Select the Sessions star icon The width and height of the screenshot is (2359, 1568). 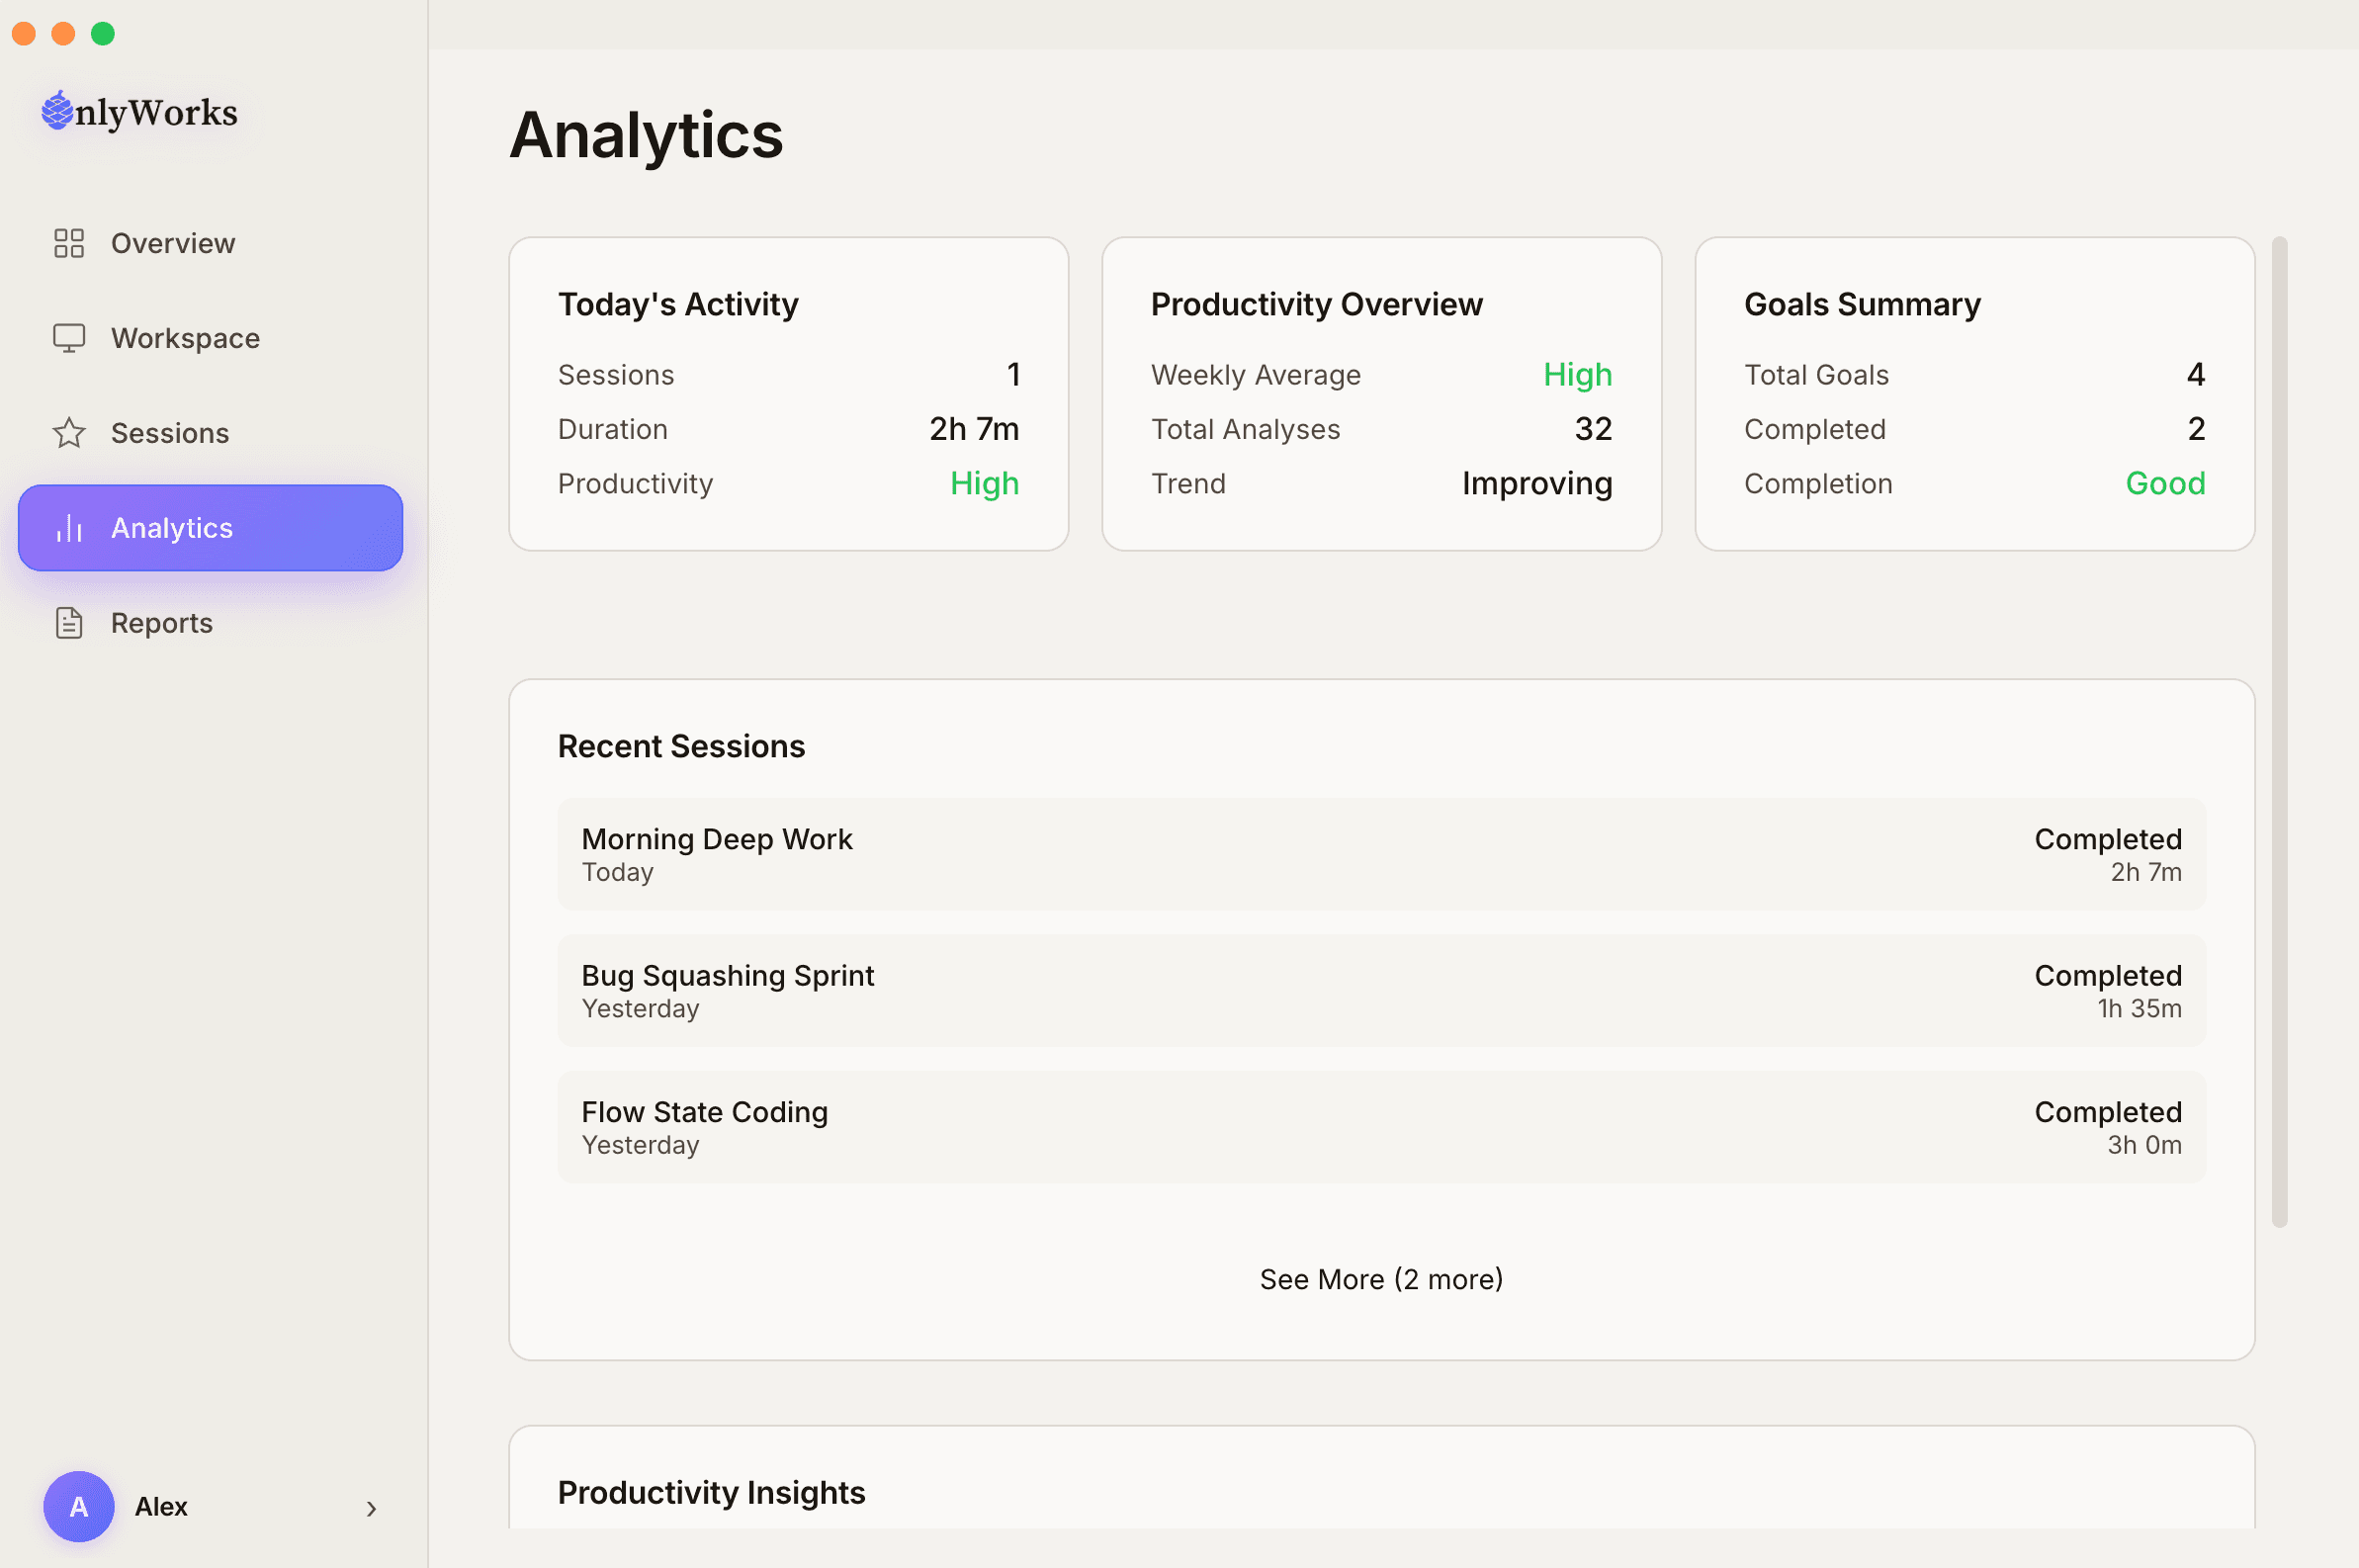[68, 433]
